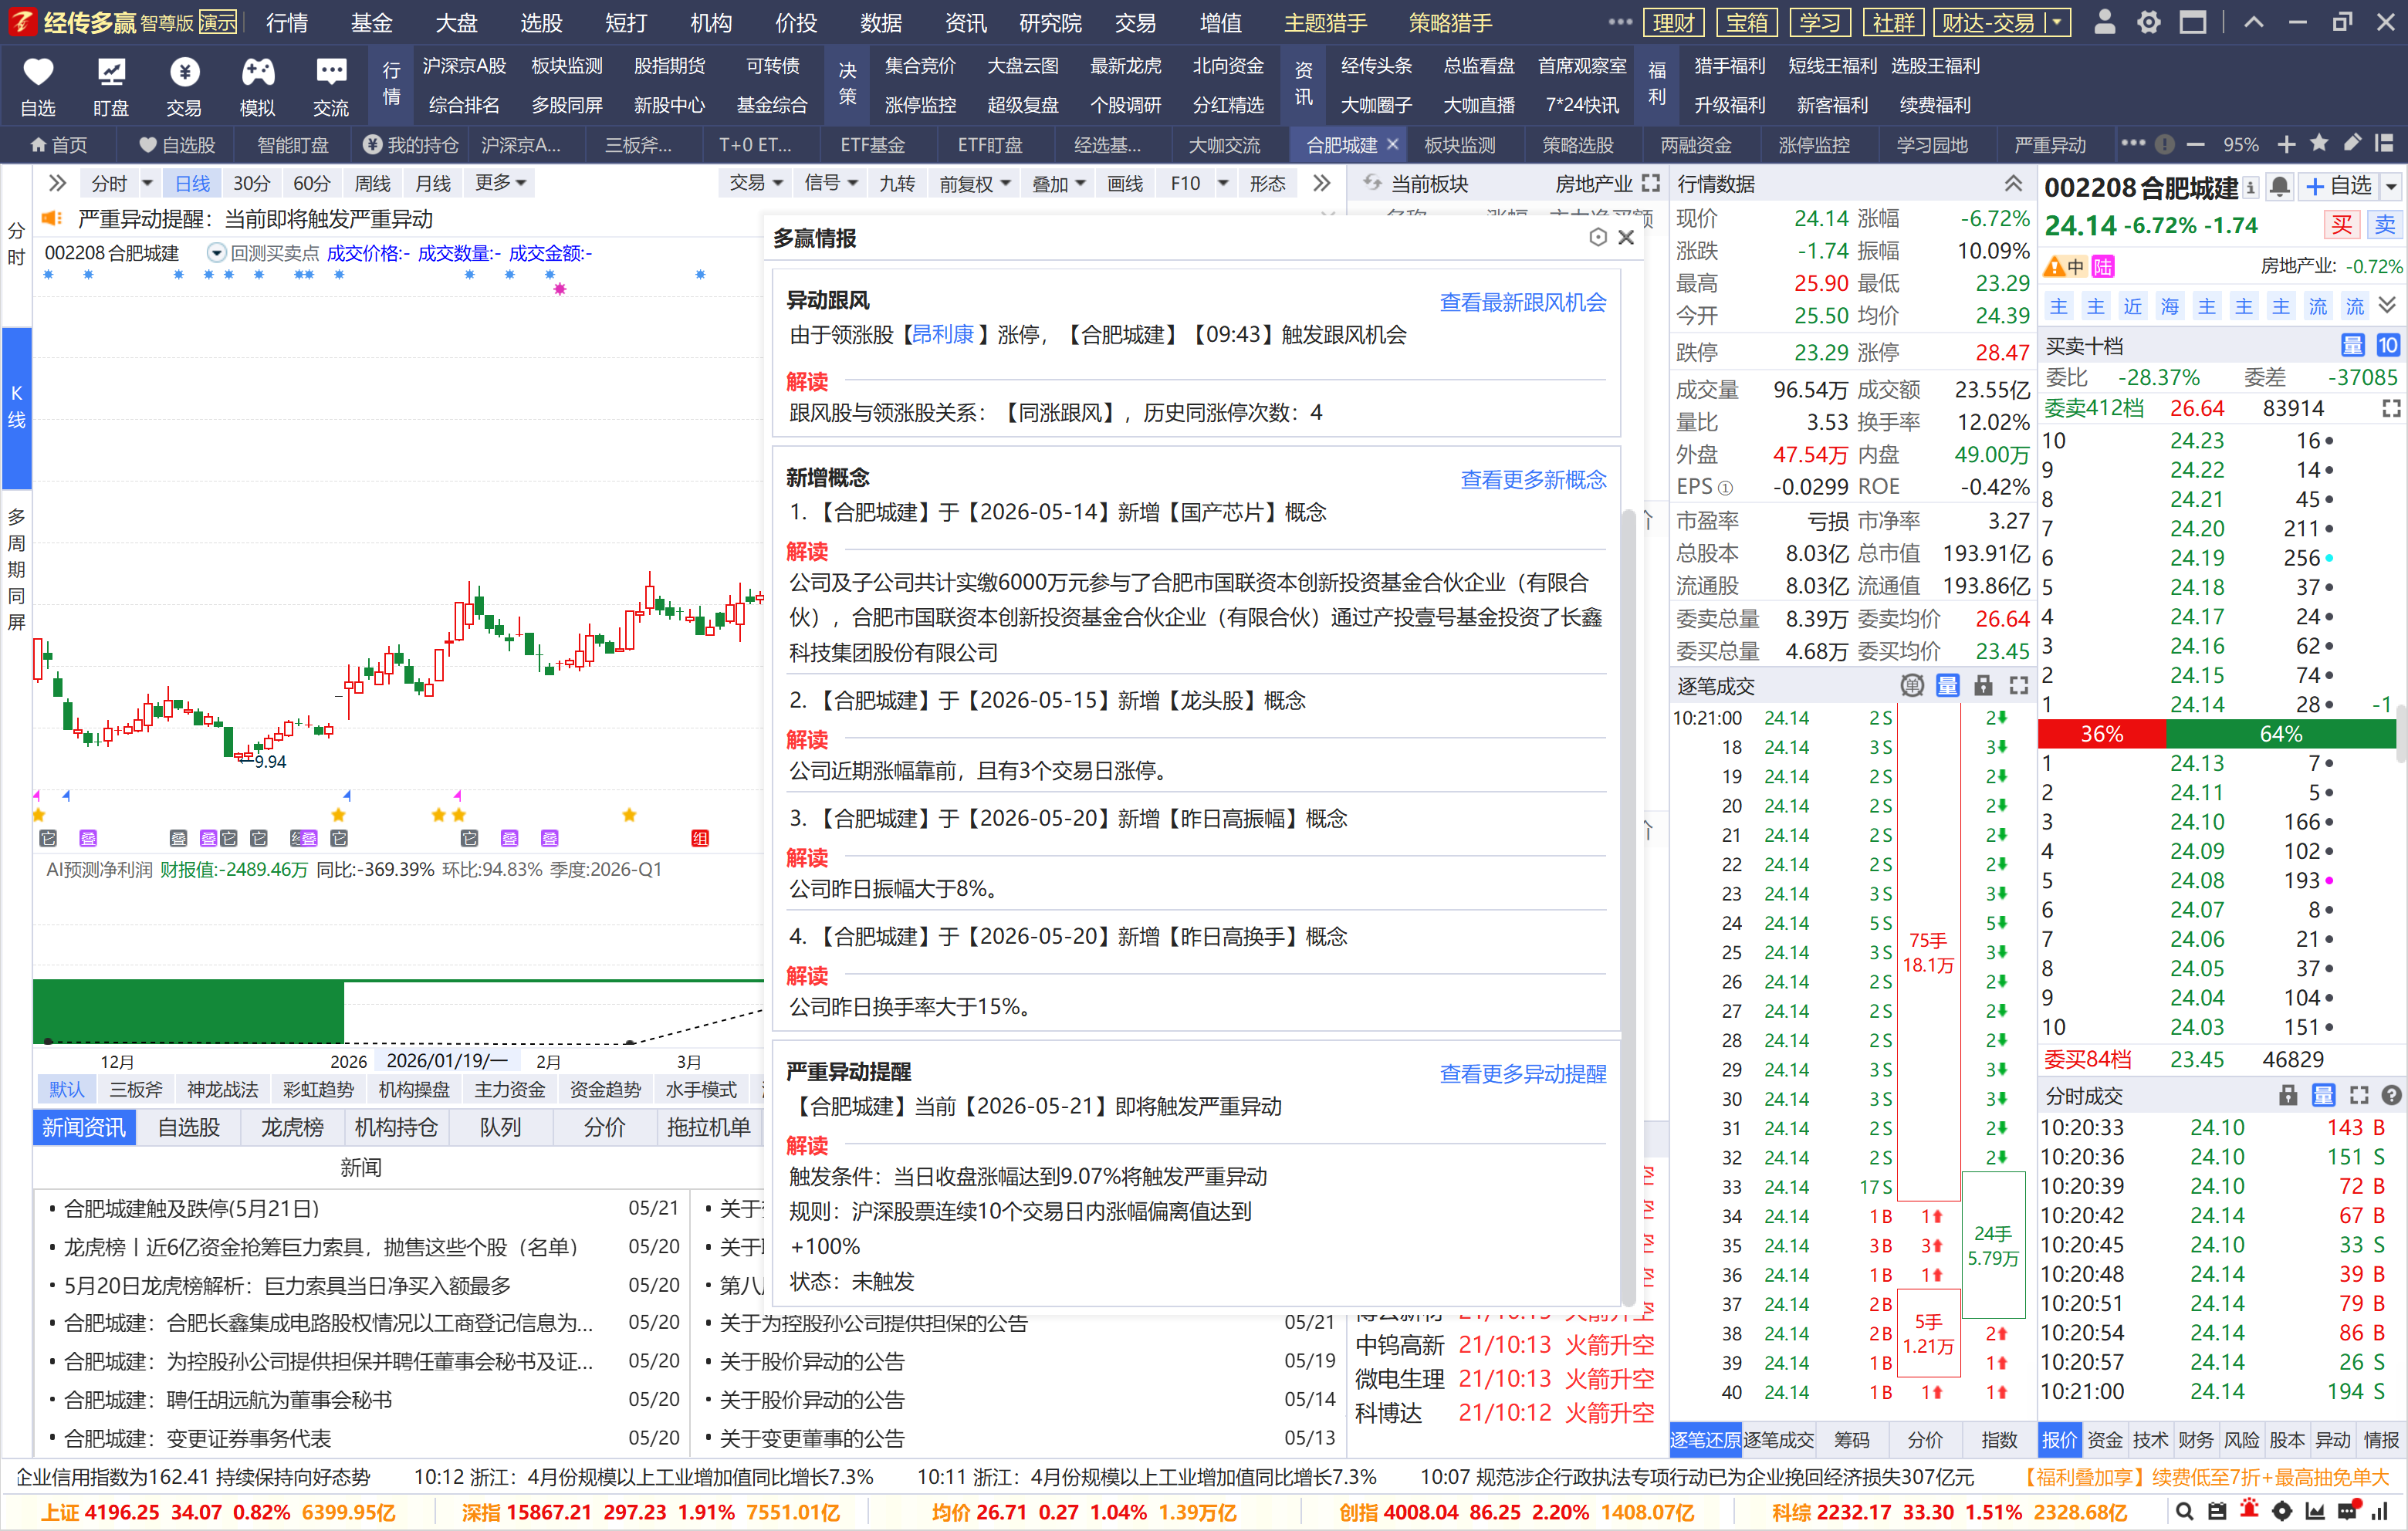
Task: Toggle 九转 indicator in chart toolbar
Action: tap(896, 184)
